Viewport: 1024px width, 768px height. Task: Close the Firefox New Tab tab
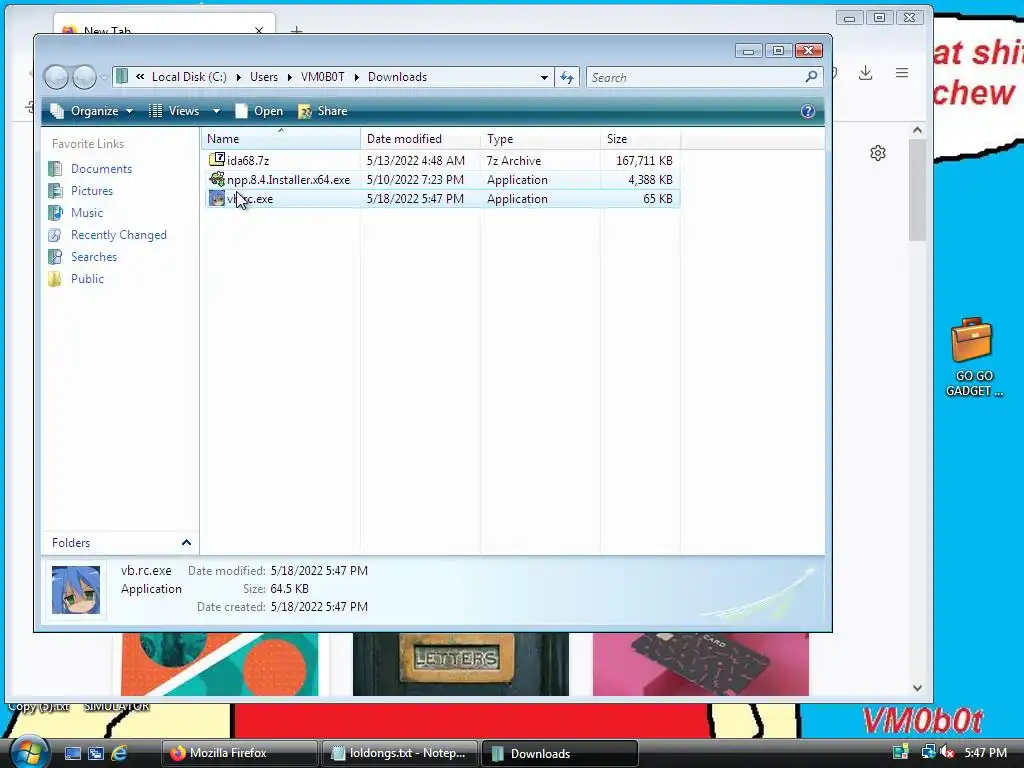coord(259,30)
